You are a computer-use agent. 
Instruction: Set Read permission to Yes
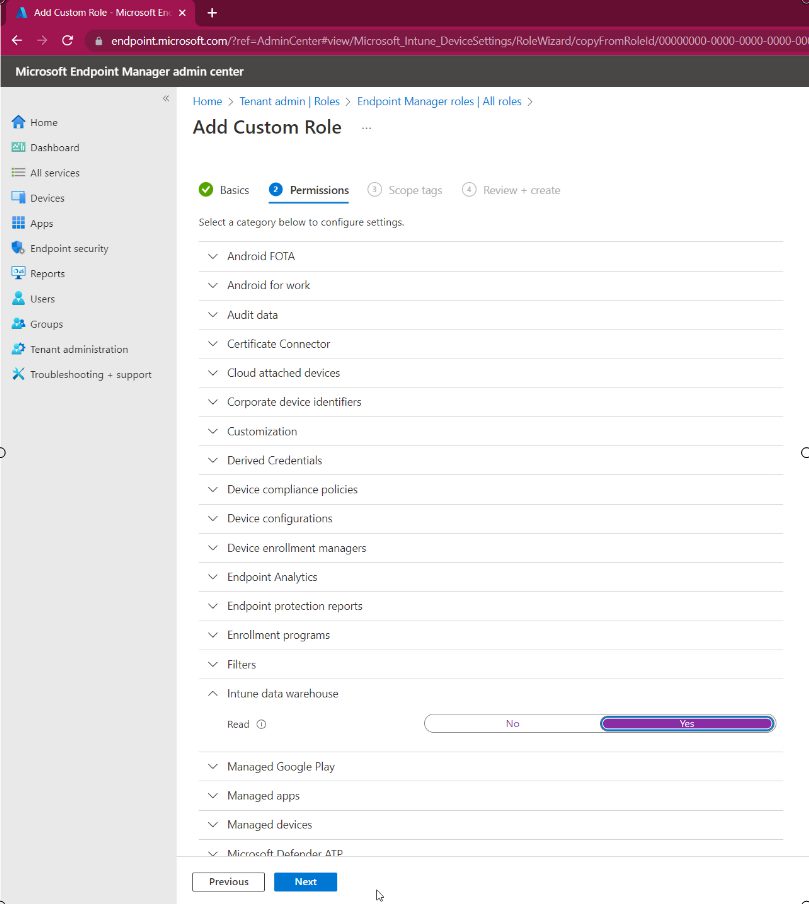coord(687,724)
